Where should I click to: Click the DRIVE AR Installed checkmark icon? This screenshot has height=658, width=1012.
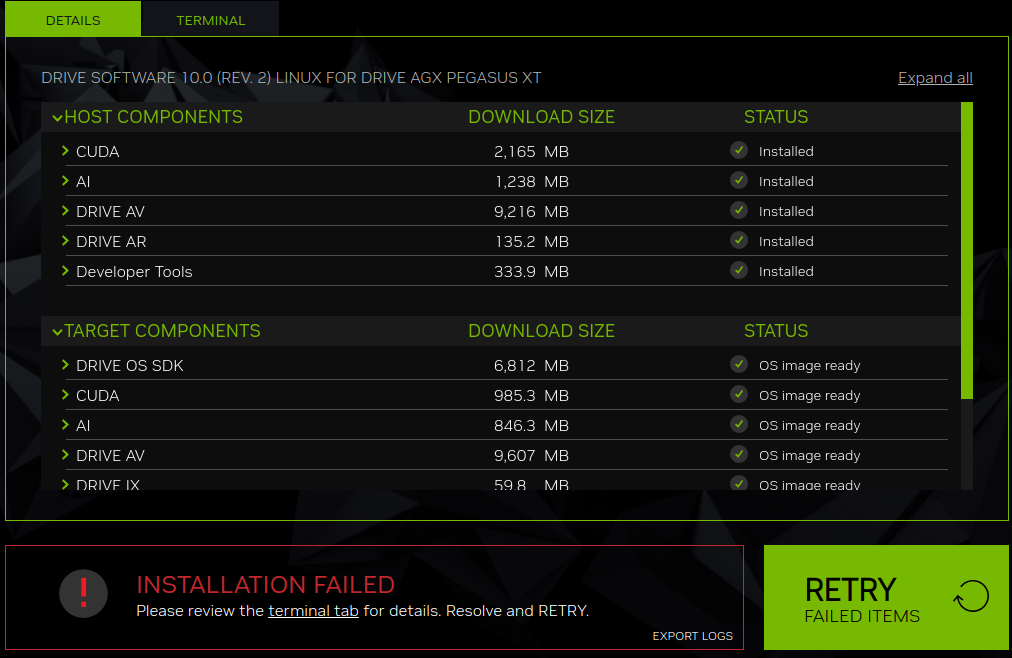(739, 240)
